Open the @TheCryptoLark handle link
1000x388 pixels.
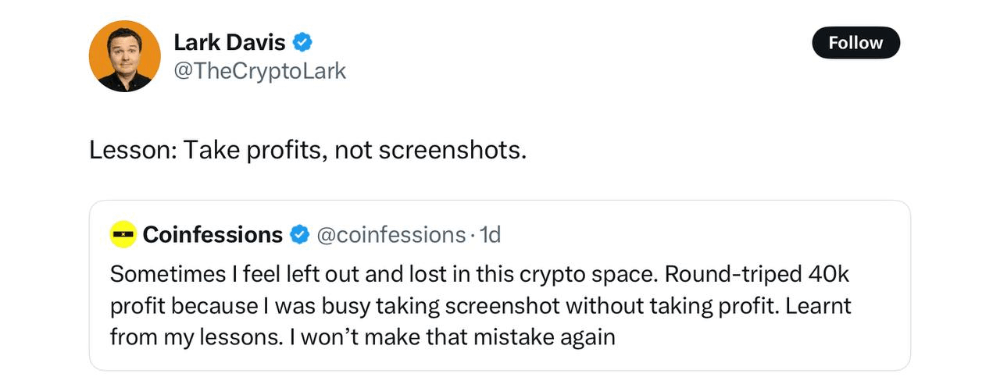[260, 71]
